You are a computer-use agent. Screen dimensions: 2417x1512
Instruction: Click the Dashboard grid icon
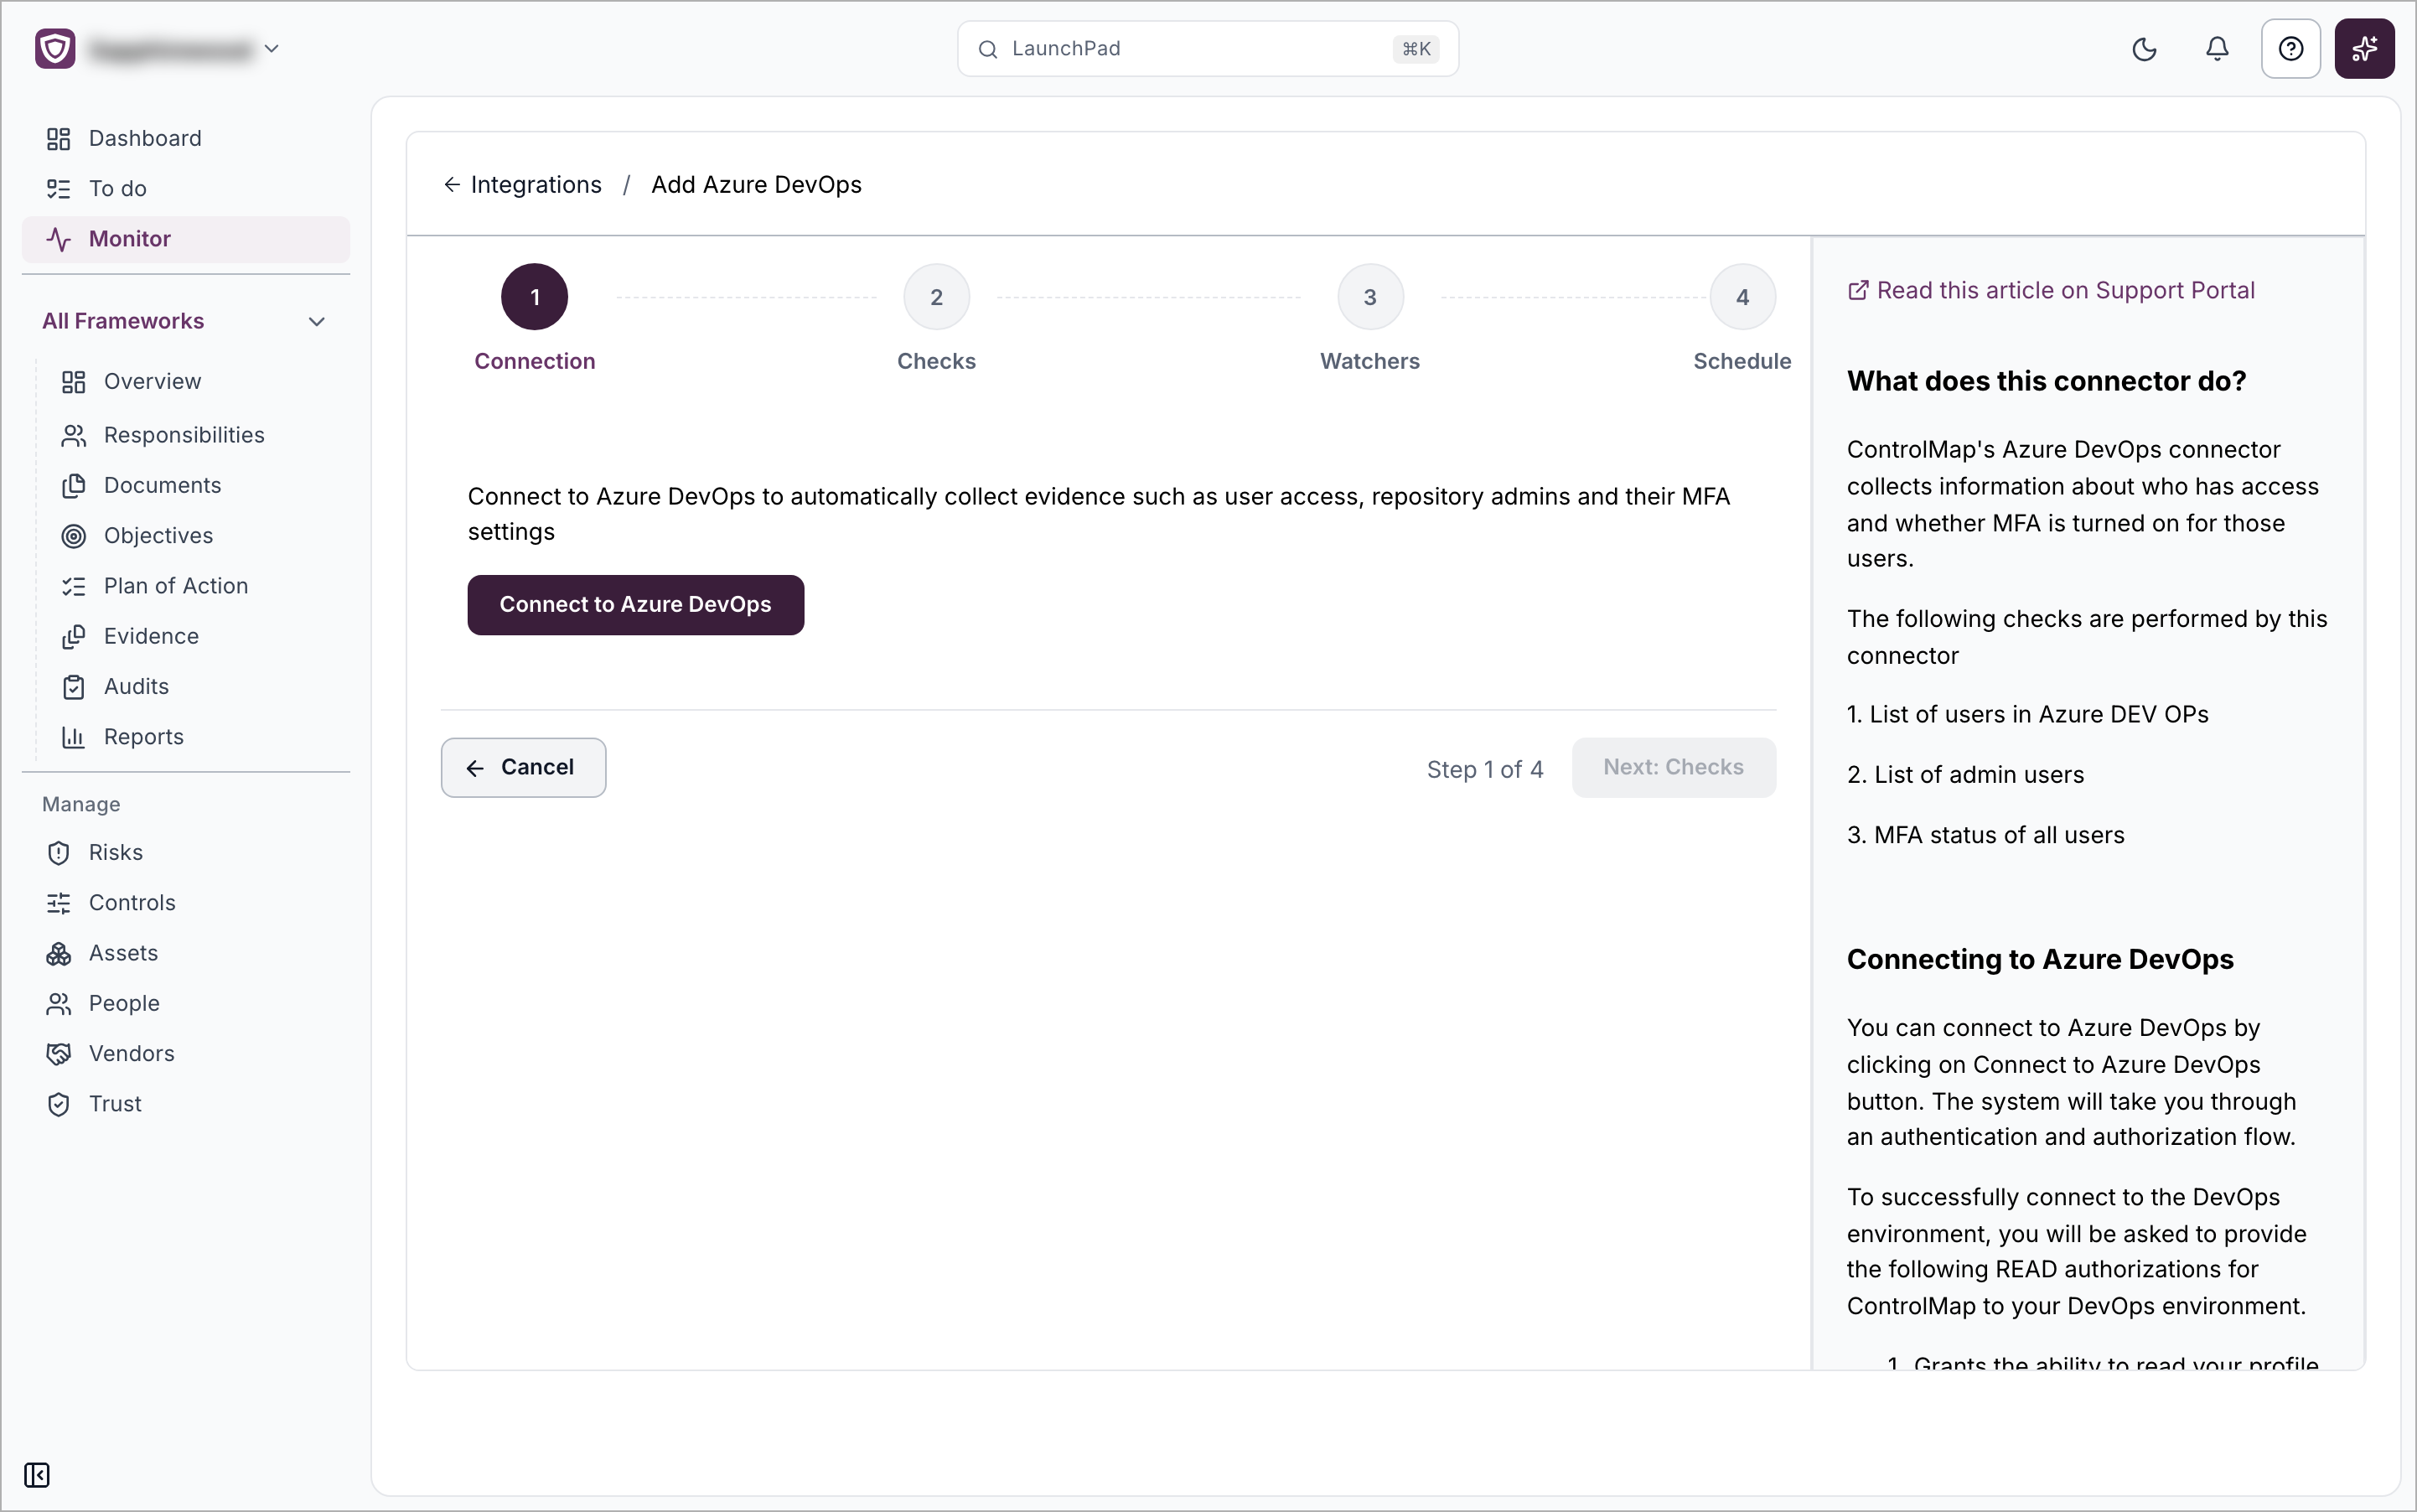tap(59, 139)
